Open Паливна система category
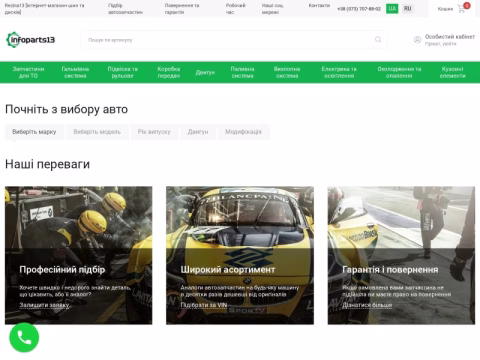 click(242, 72)
